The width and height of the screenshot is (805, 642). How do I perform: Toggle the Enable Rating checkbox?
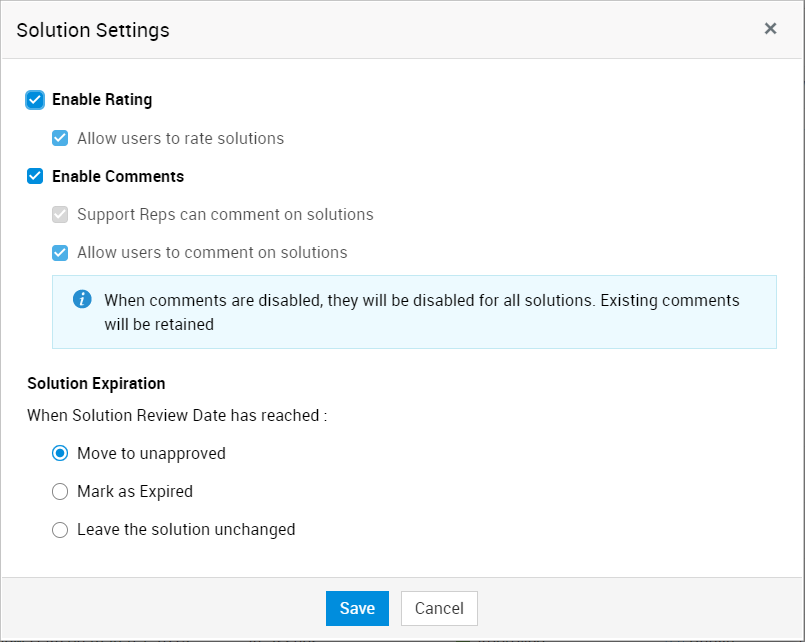click(35, 100)
